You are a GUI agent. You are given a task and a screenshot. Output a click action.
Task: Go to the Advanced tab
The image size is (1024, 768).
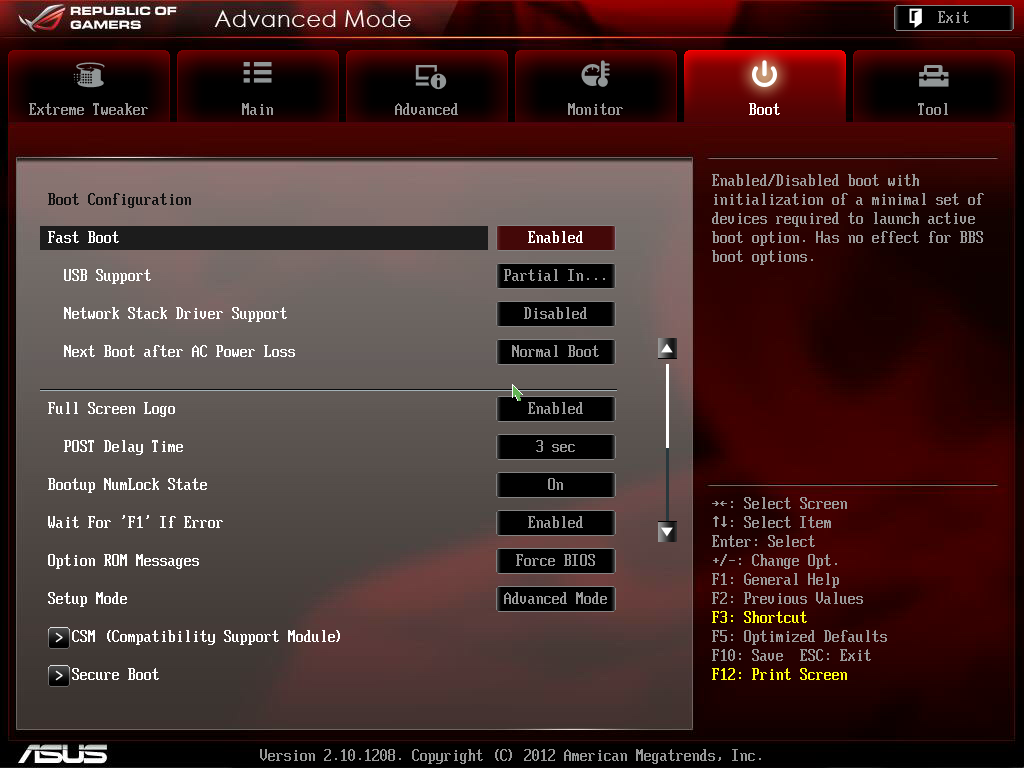click(x=426, y=86)
